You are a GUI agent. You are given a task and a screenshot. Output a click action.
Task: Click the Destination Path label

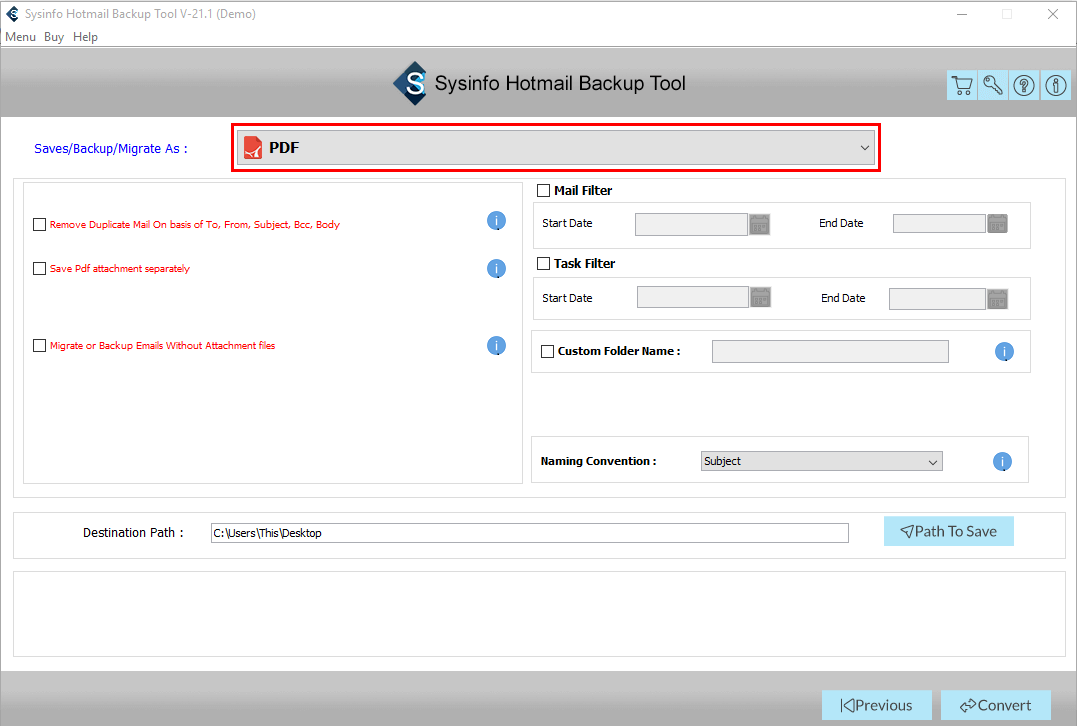pyautogui.click(x=133, y=533)
